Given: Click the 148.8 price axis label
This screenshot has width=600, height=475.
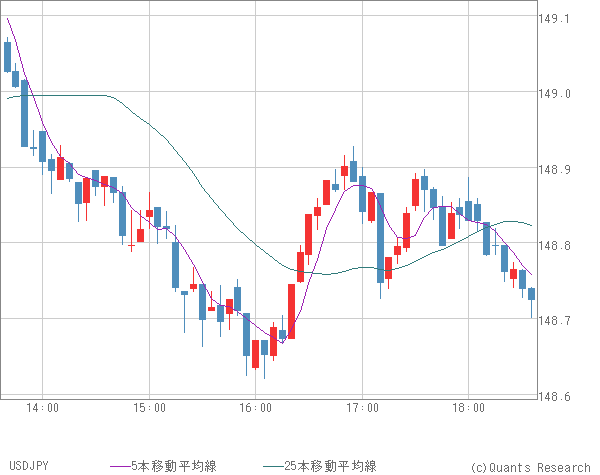Looking at the screenshot, I should pos(554,245).
